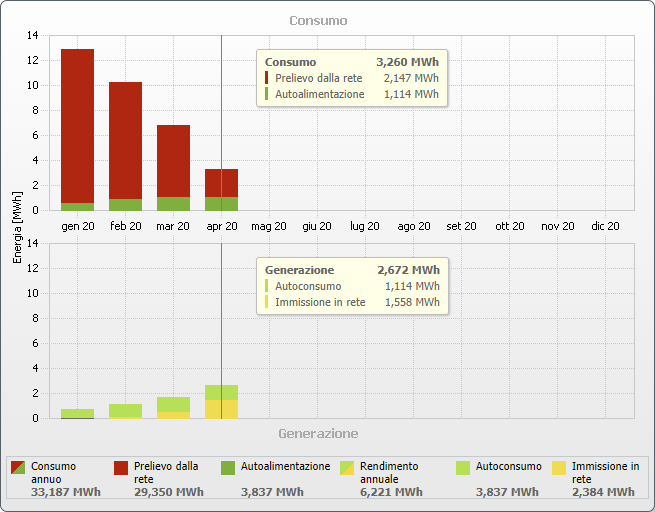Click 'Autoconsumo' in the Generazione tooltip
655x512 pixels.
308,286
